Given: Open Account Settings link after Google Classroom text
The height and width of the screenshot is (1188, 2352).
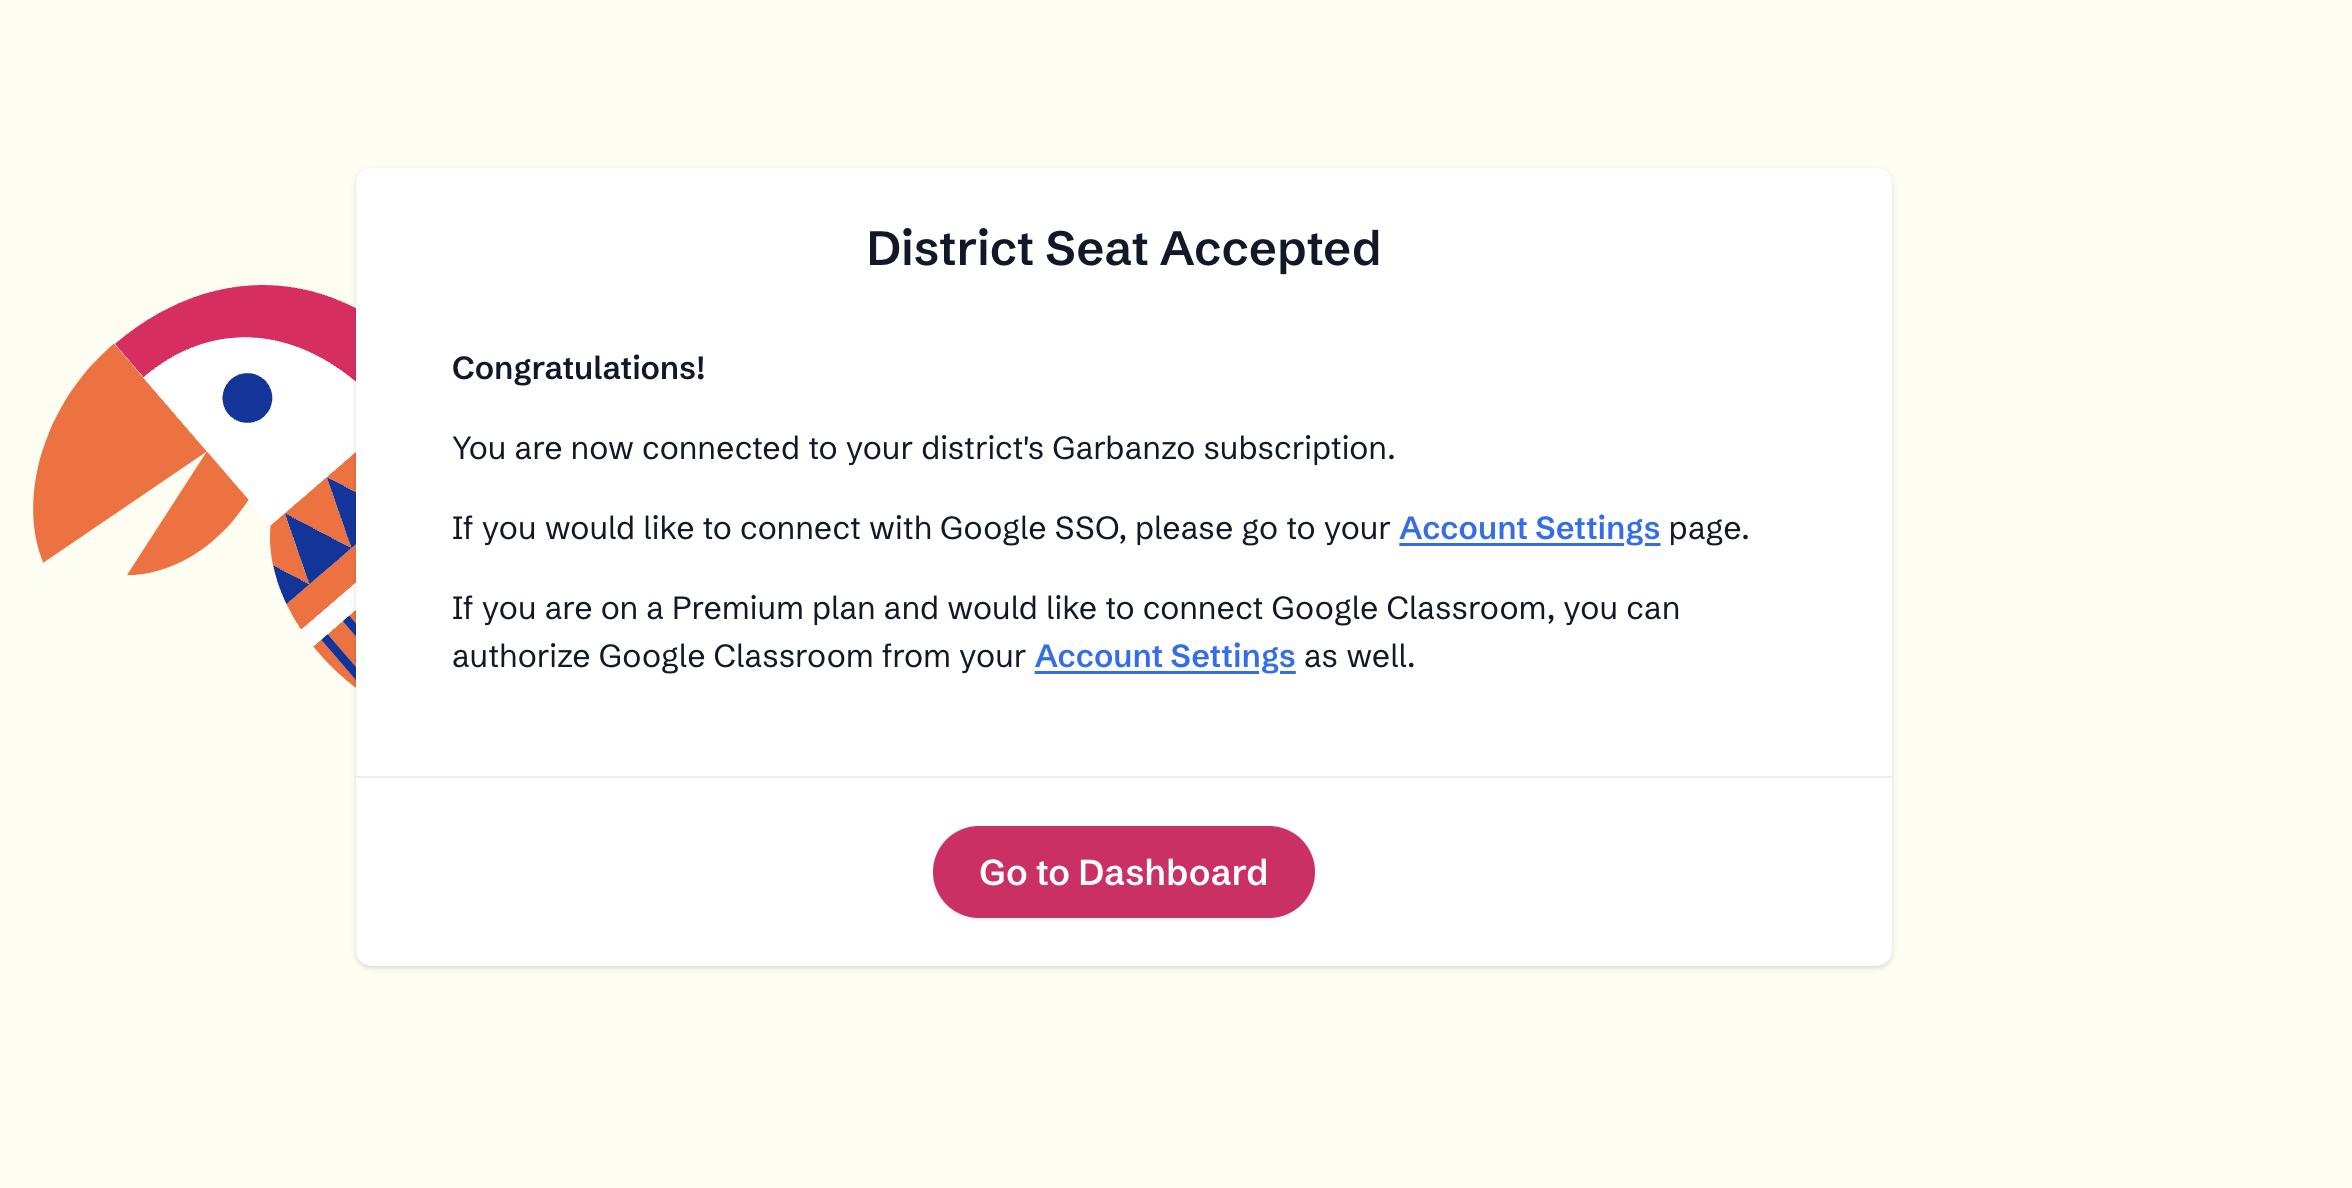Looking at the screenshot, I should 1164,656.
